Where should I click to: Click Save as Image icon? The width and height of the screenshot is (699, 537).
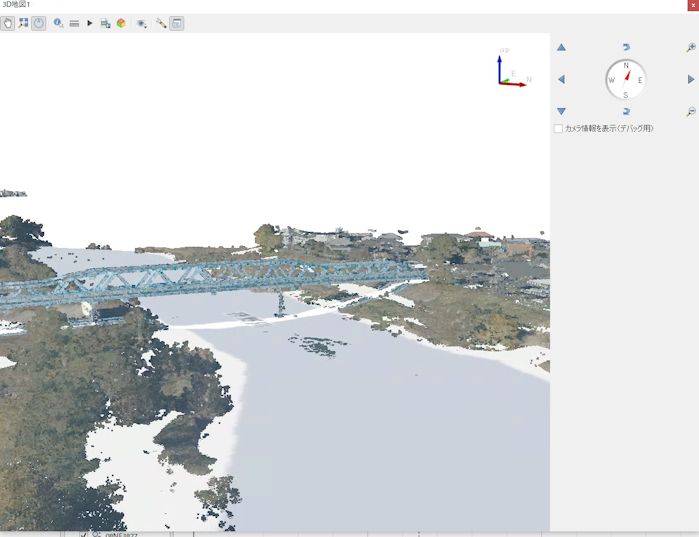click(x=105, y=24)
